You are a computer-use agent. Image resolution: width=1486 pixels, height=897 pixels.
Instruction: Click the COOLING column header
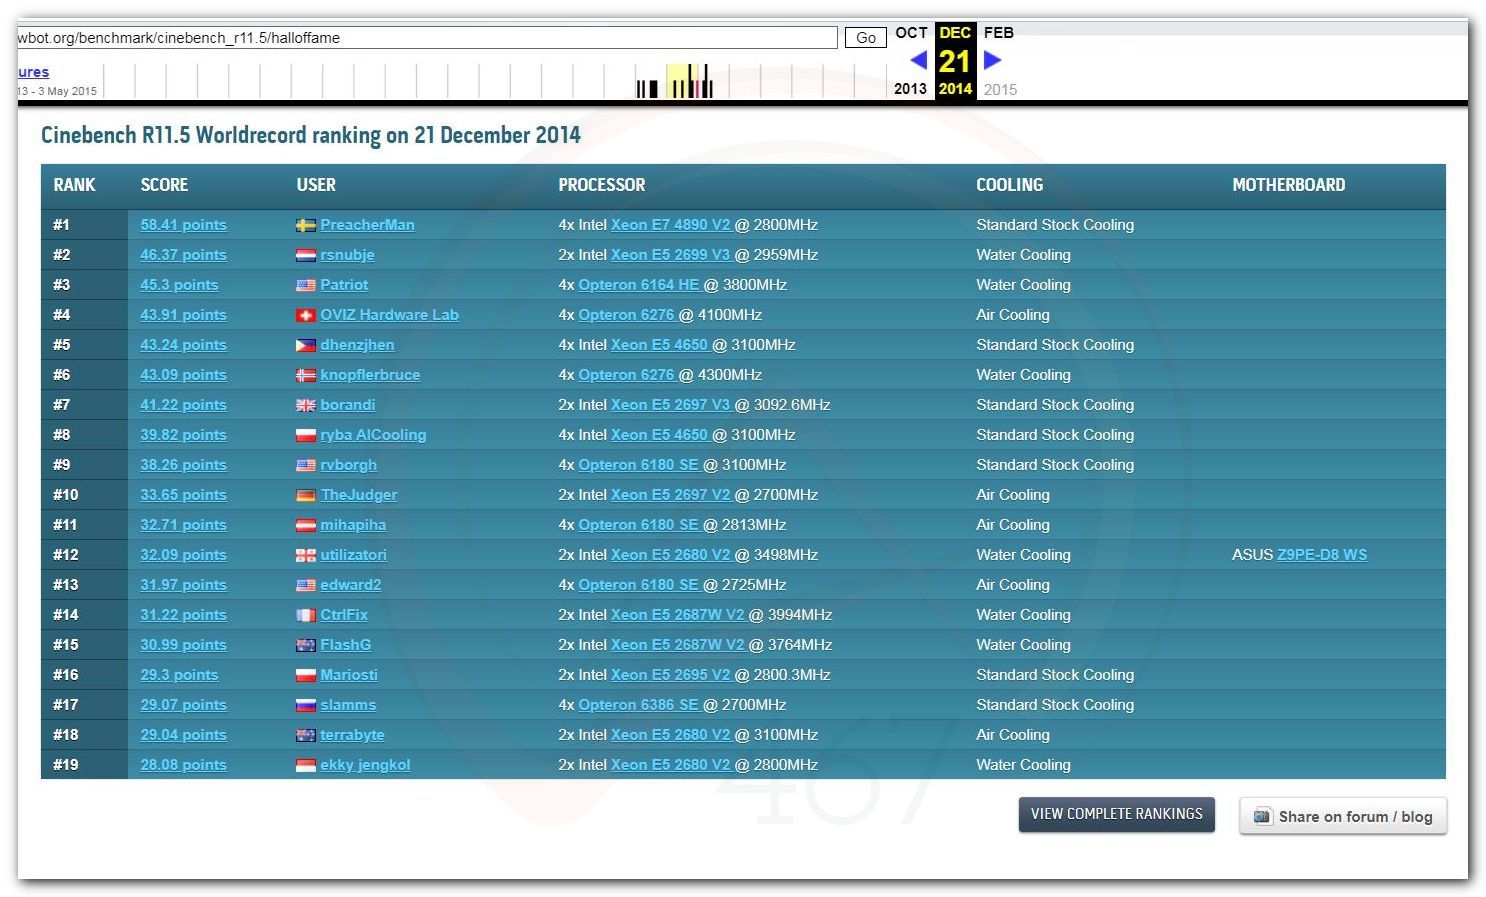click(x=1009, y=185)
